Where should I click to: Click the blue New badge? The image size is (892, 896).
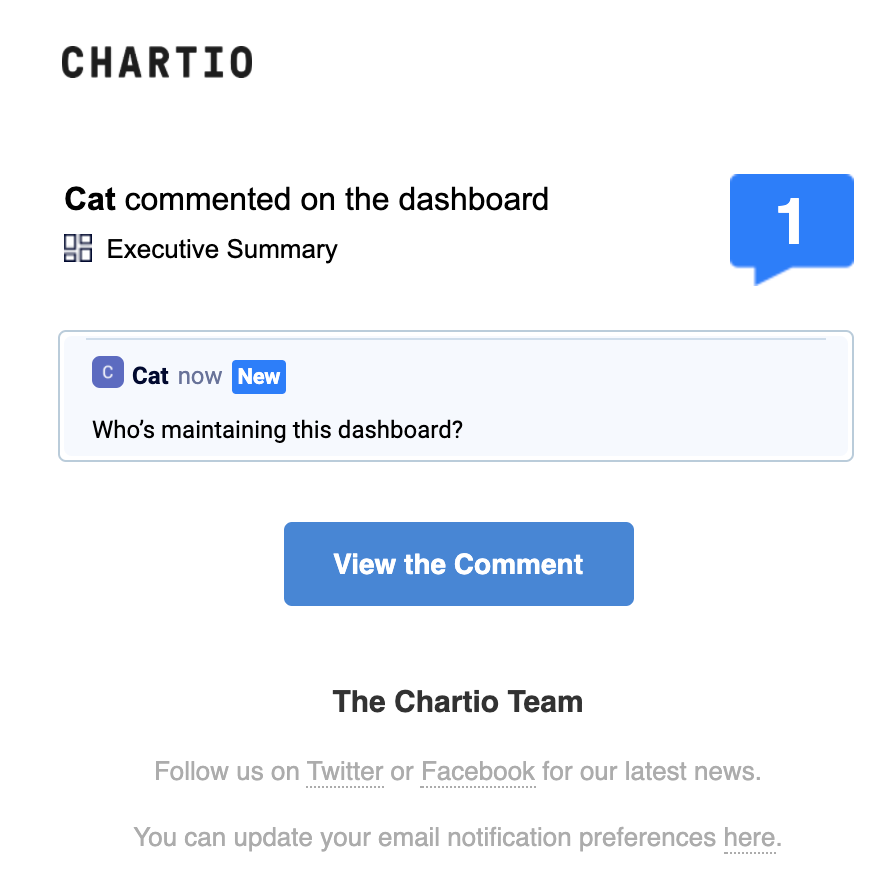258,377
